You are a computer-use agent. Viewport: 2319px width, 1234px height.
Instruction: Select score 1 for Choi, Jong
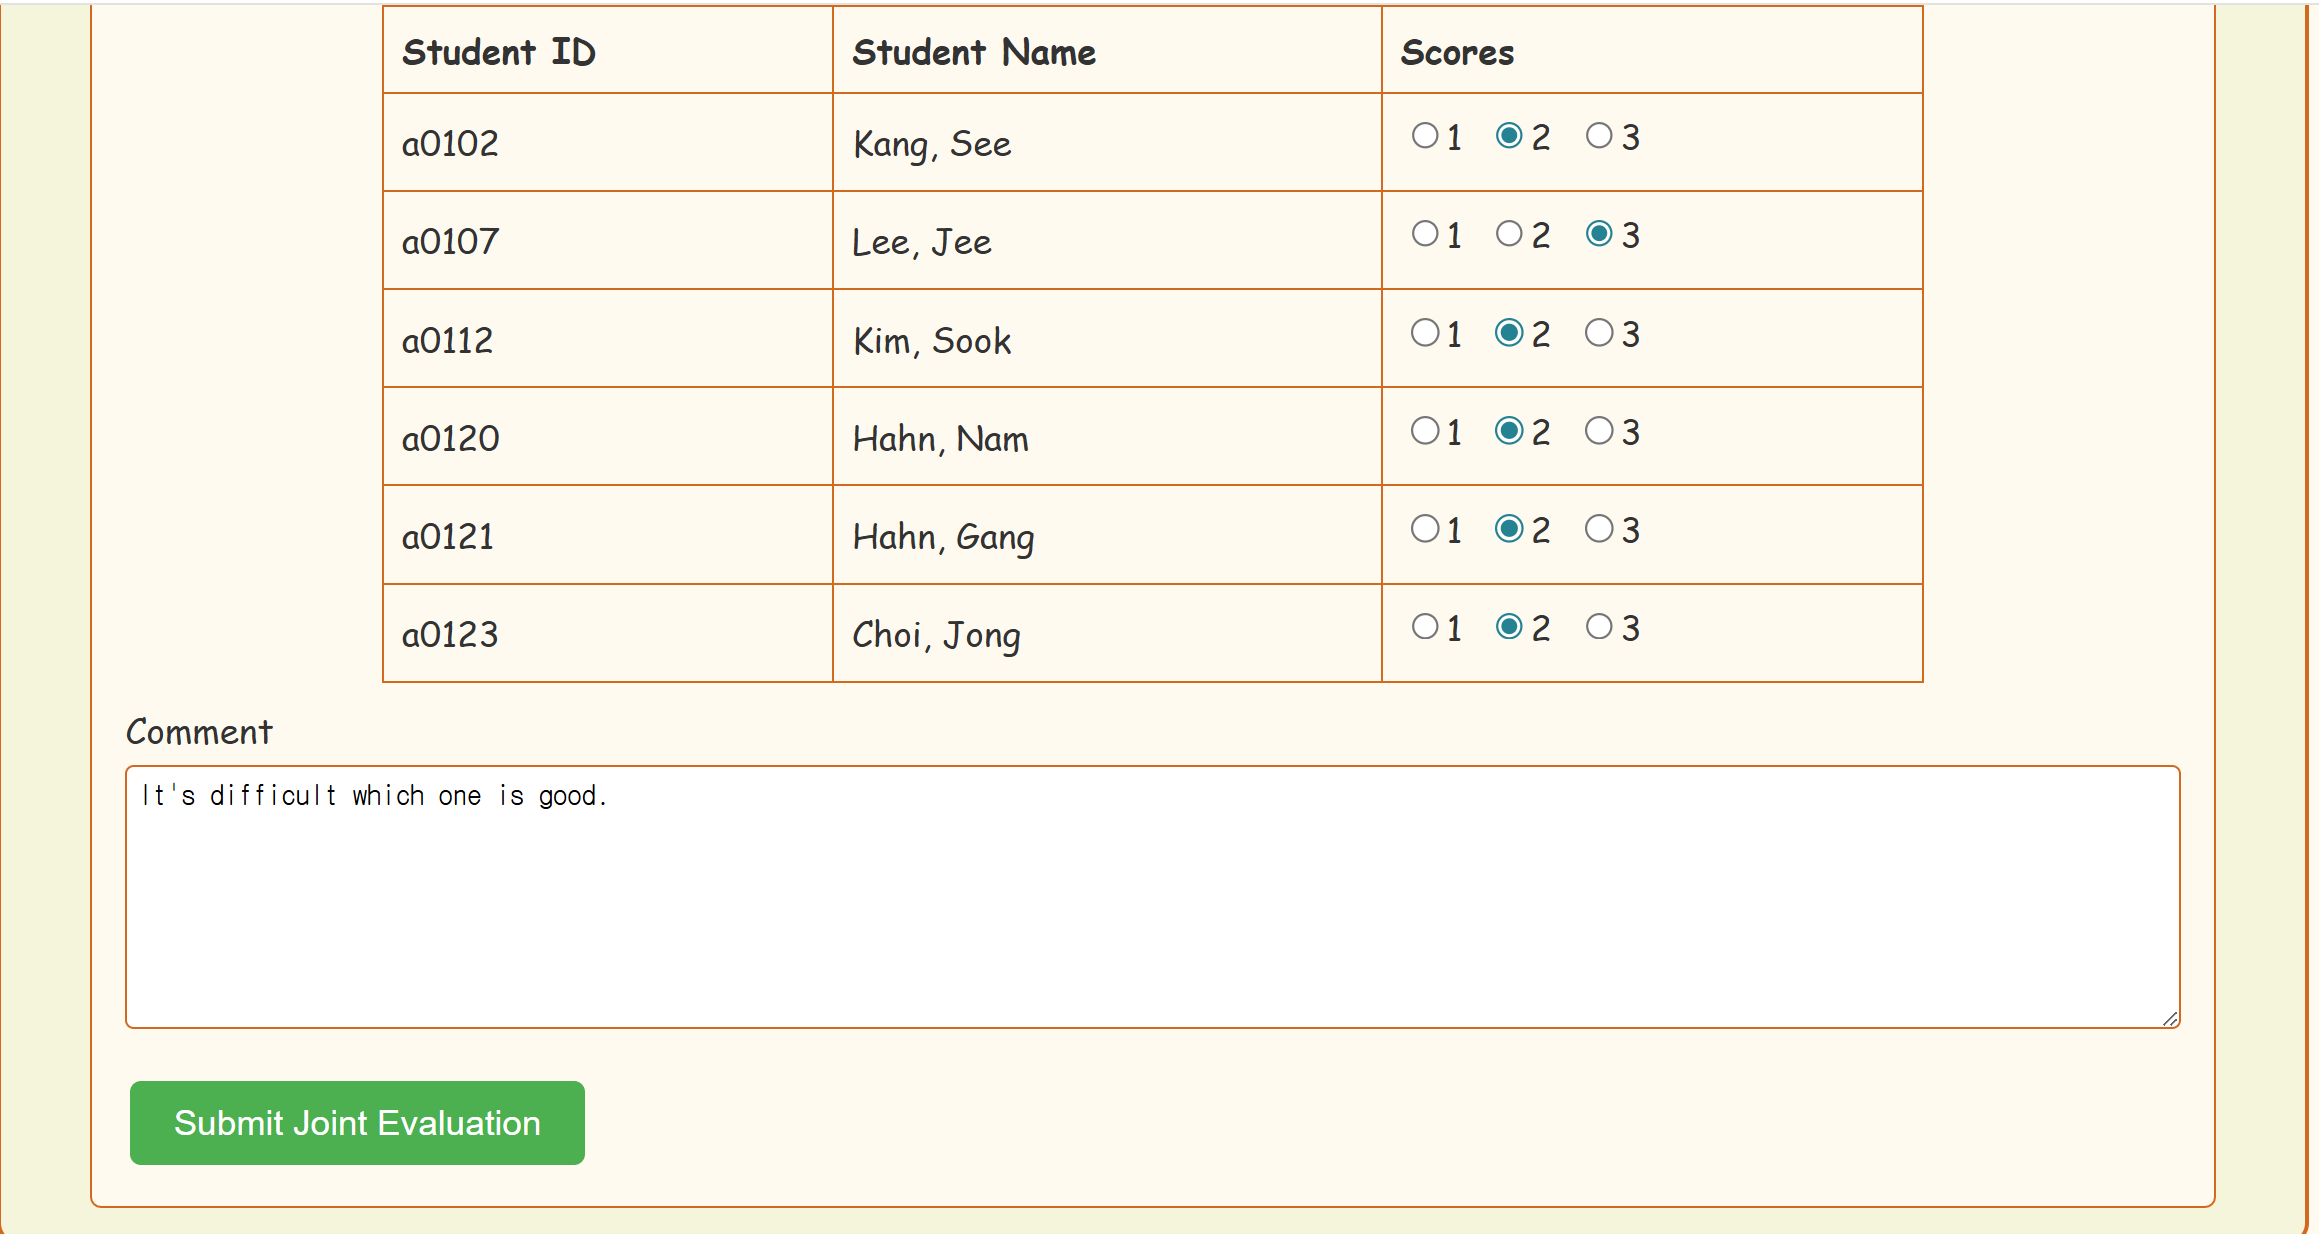click(x=1425, y=627)
